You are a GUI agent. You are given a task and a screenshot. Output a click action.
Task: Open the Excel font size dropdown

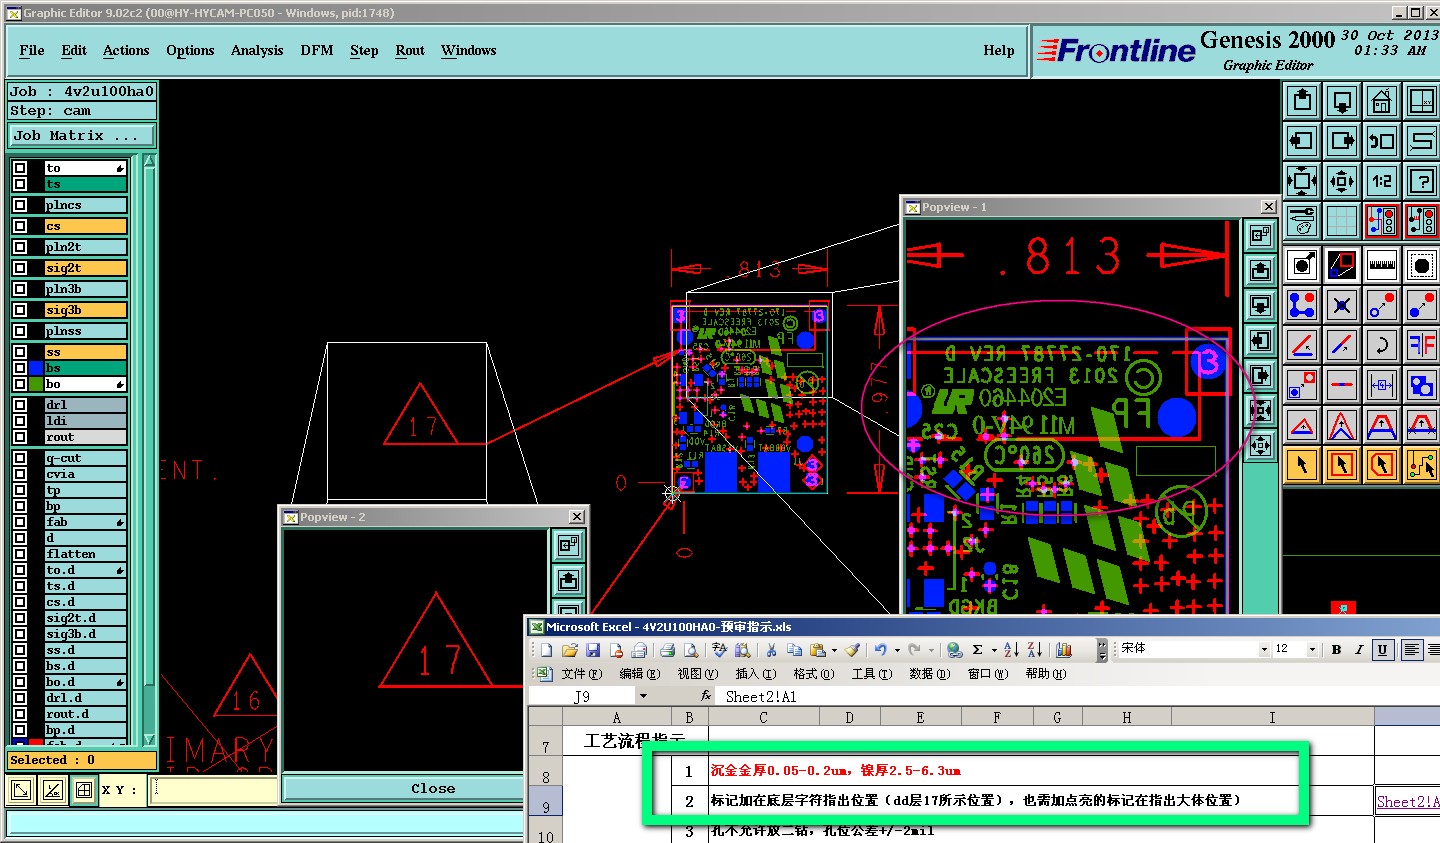pos(1312,649)
